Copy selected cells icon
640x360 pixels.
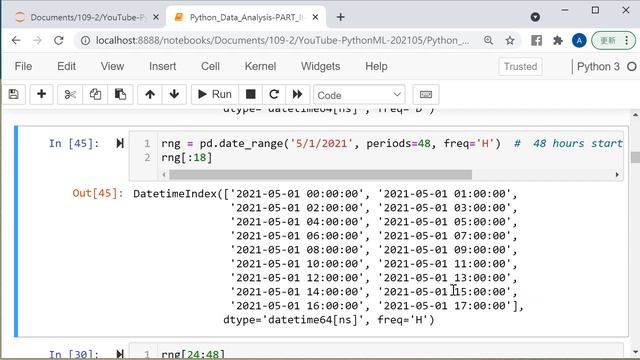tap(95, 94)
